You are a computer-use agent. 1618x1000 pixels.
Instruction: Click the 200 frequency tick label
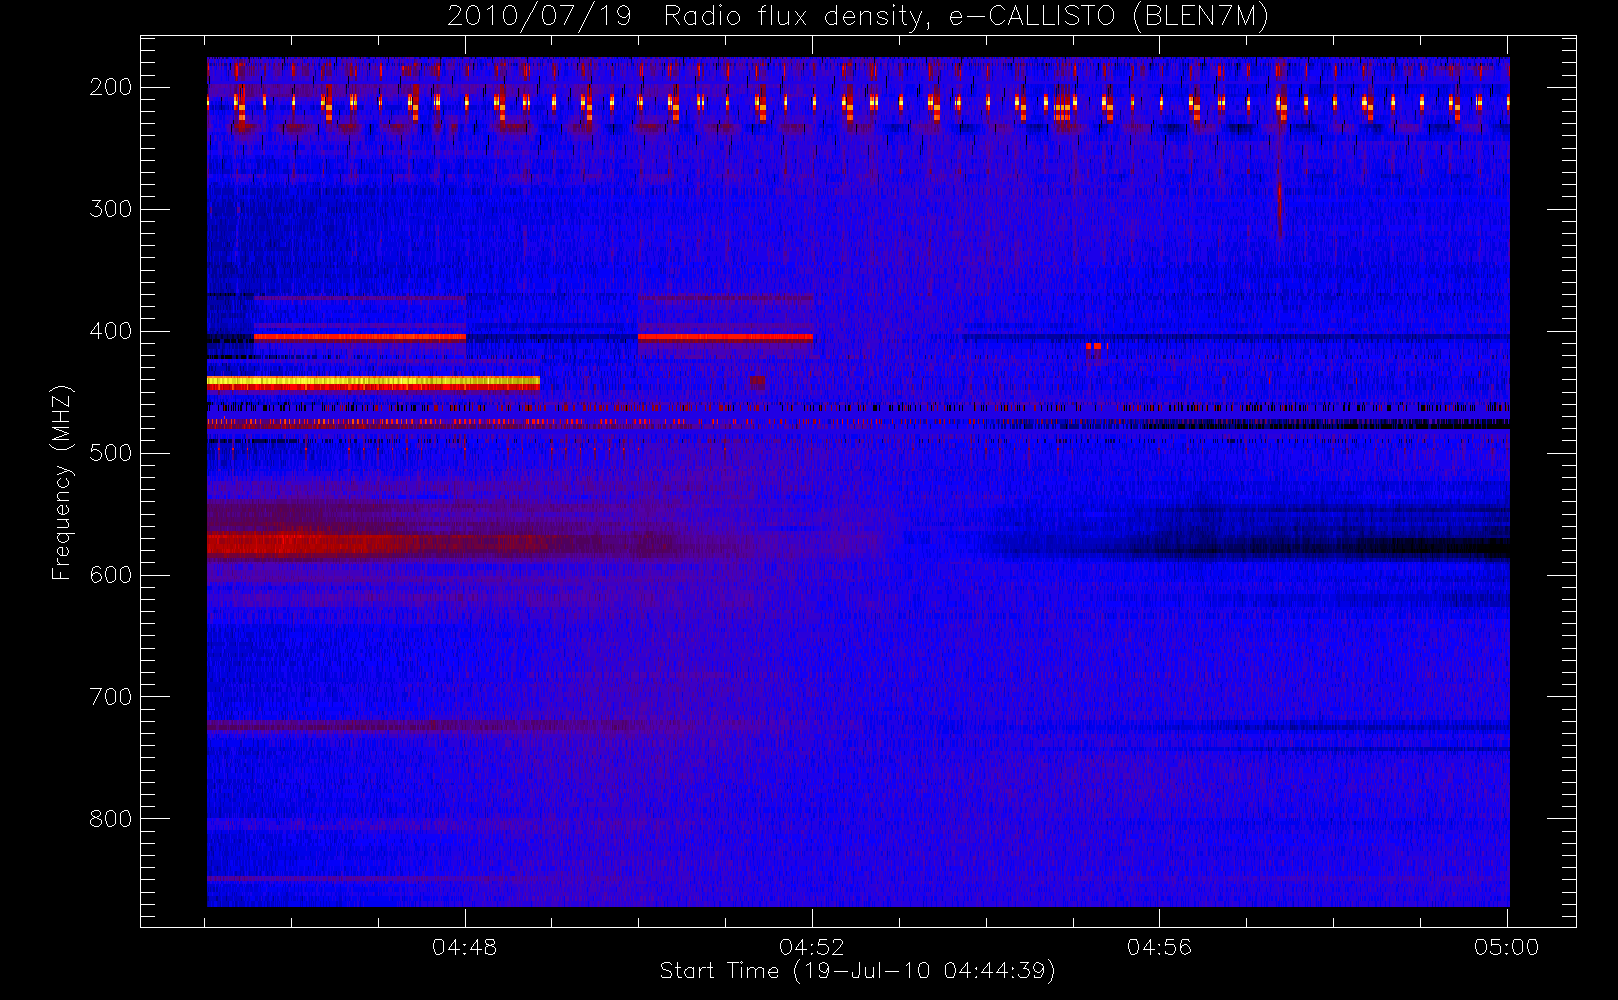(111, 87)
